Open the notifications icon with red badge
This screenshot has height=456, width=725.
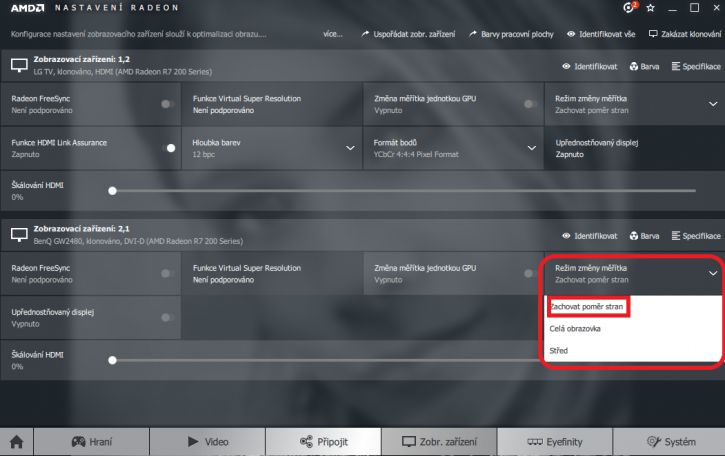click(630, 7)
